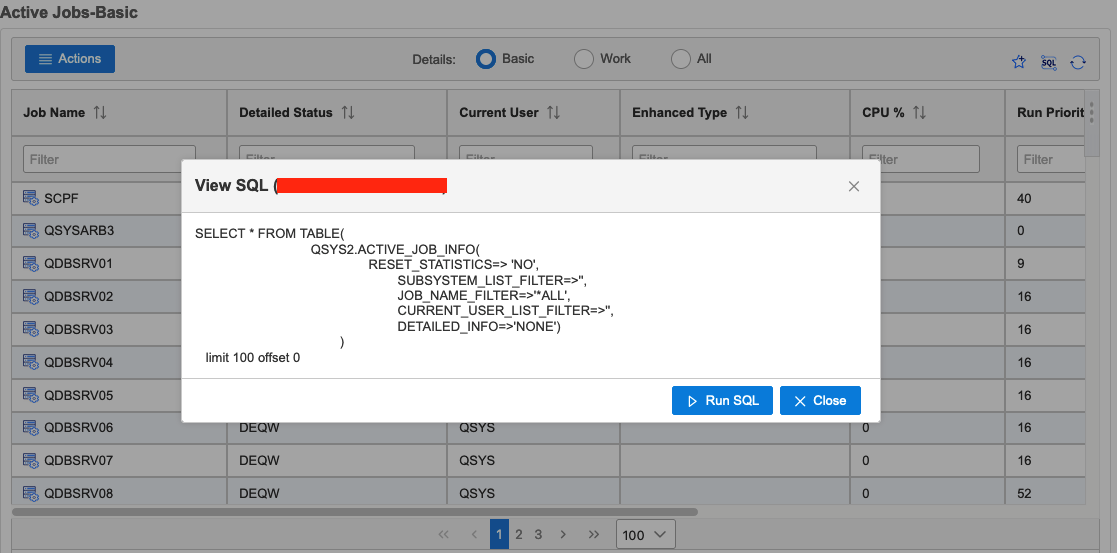1117x553 pixels.
Task: Close the View SQL dialog with X
Action: (x=853, y=186)
